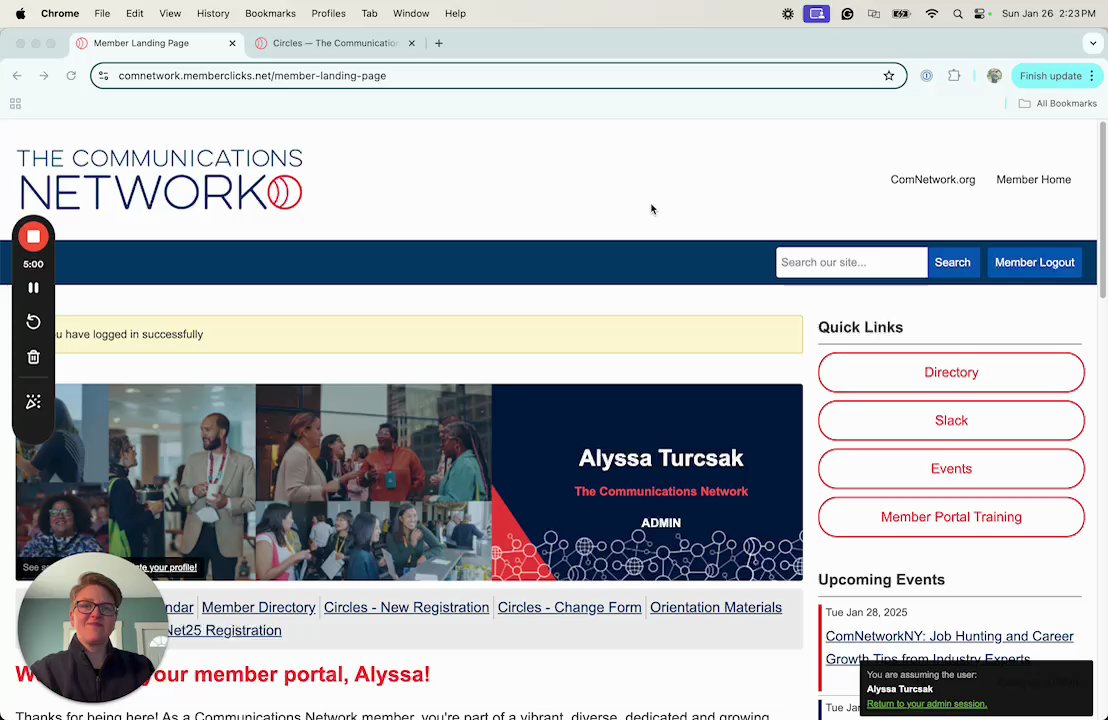Stop the screen recording with red button
1108x720 pixels.
33,237
